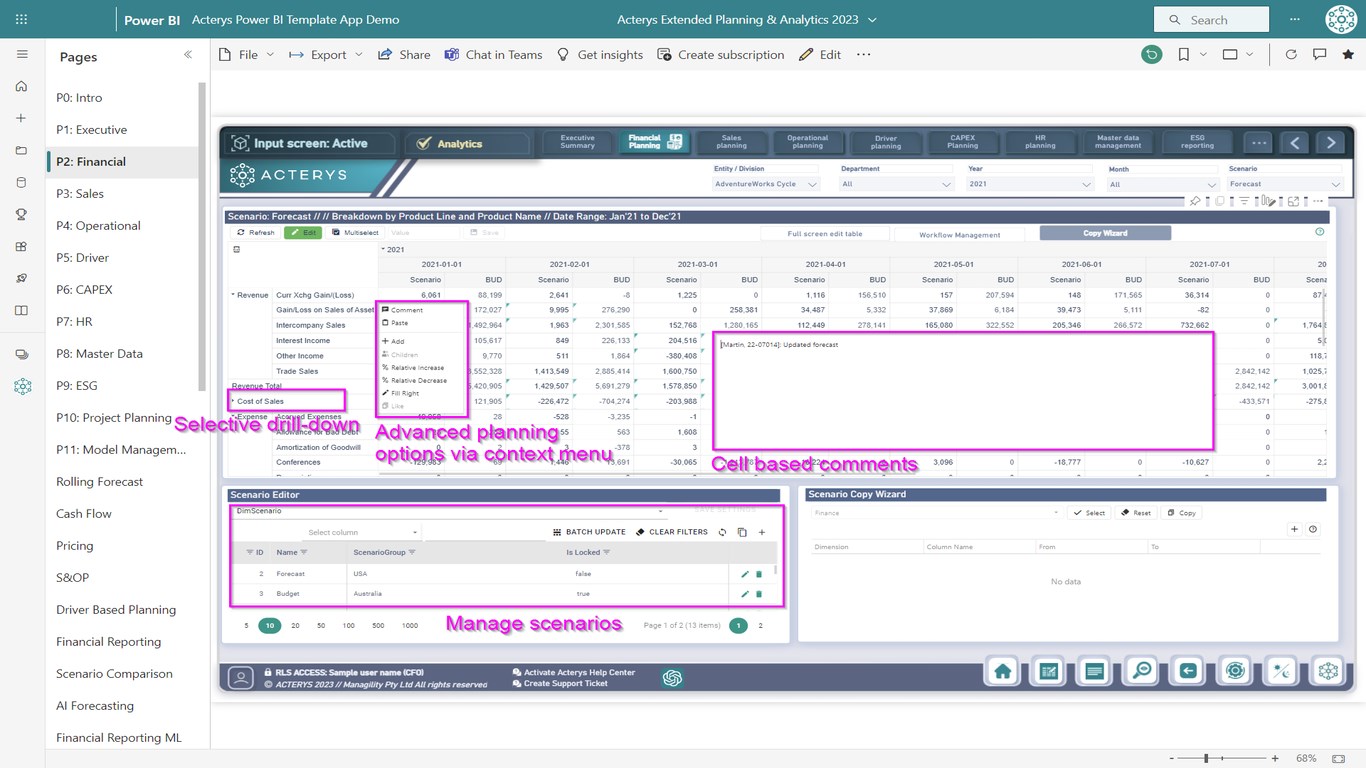Choose Fill Right in the context menu
The width and height of the screenshot is (1366, 768).
click(x=400, y=393)
